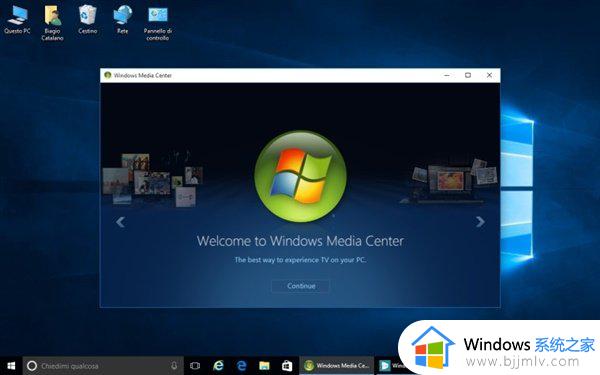
Task: Close the Windows Media Center window
Action: coord(489,75)
